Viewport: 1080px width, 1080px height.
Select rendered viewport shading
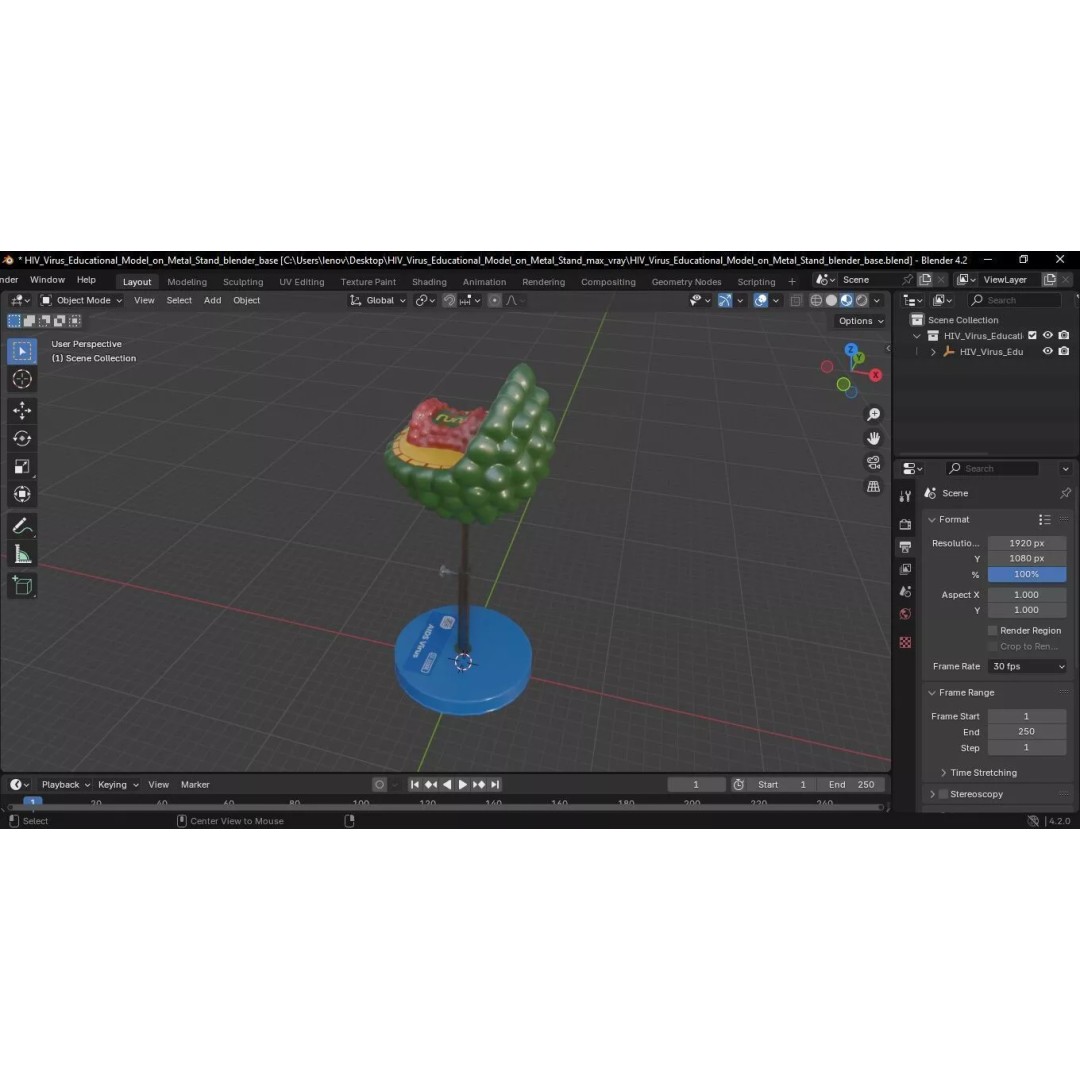pos(862,300)
